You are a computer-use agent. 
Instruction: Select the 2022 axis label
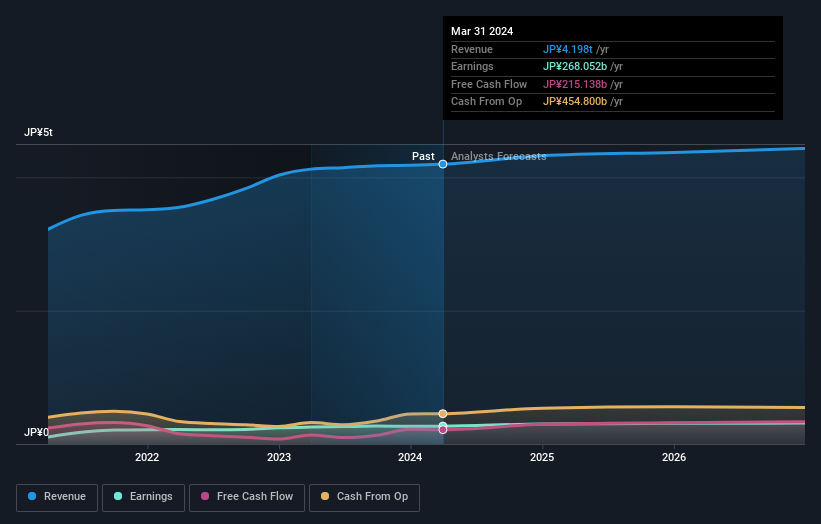click(147, 457)
